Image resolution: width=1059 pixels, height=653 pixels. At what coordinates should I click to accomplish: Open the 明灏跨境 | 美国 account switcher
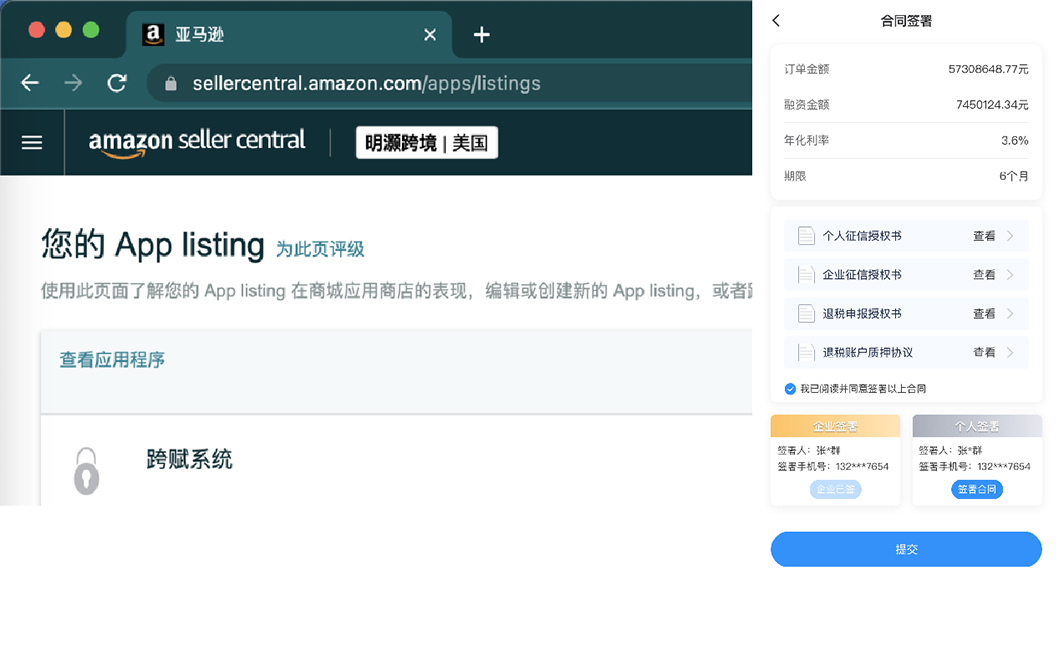pyautogui.click(x=427, y=142)
